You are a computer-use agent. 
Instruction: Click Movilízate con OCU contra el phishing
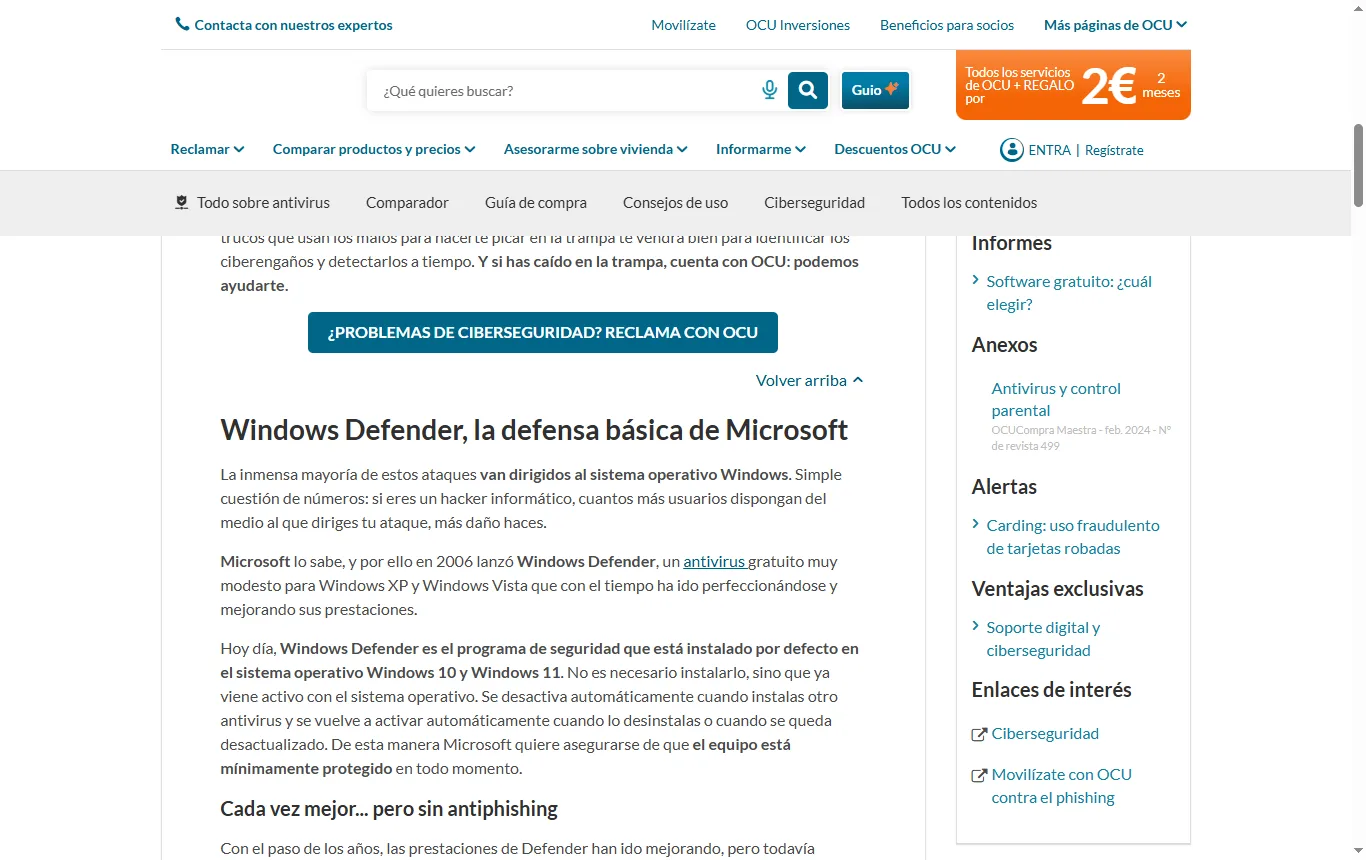pyautogui.click(x=1062, y=786)
